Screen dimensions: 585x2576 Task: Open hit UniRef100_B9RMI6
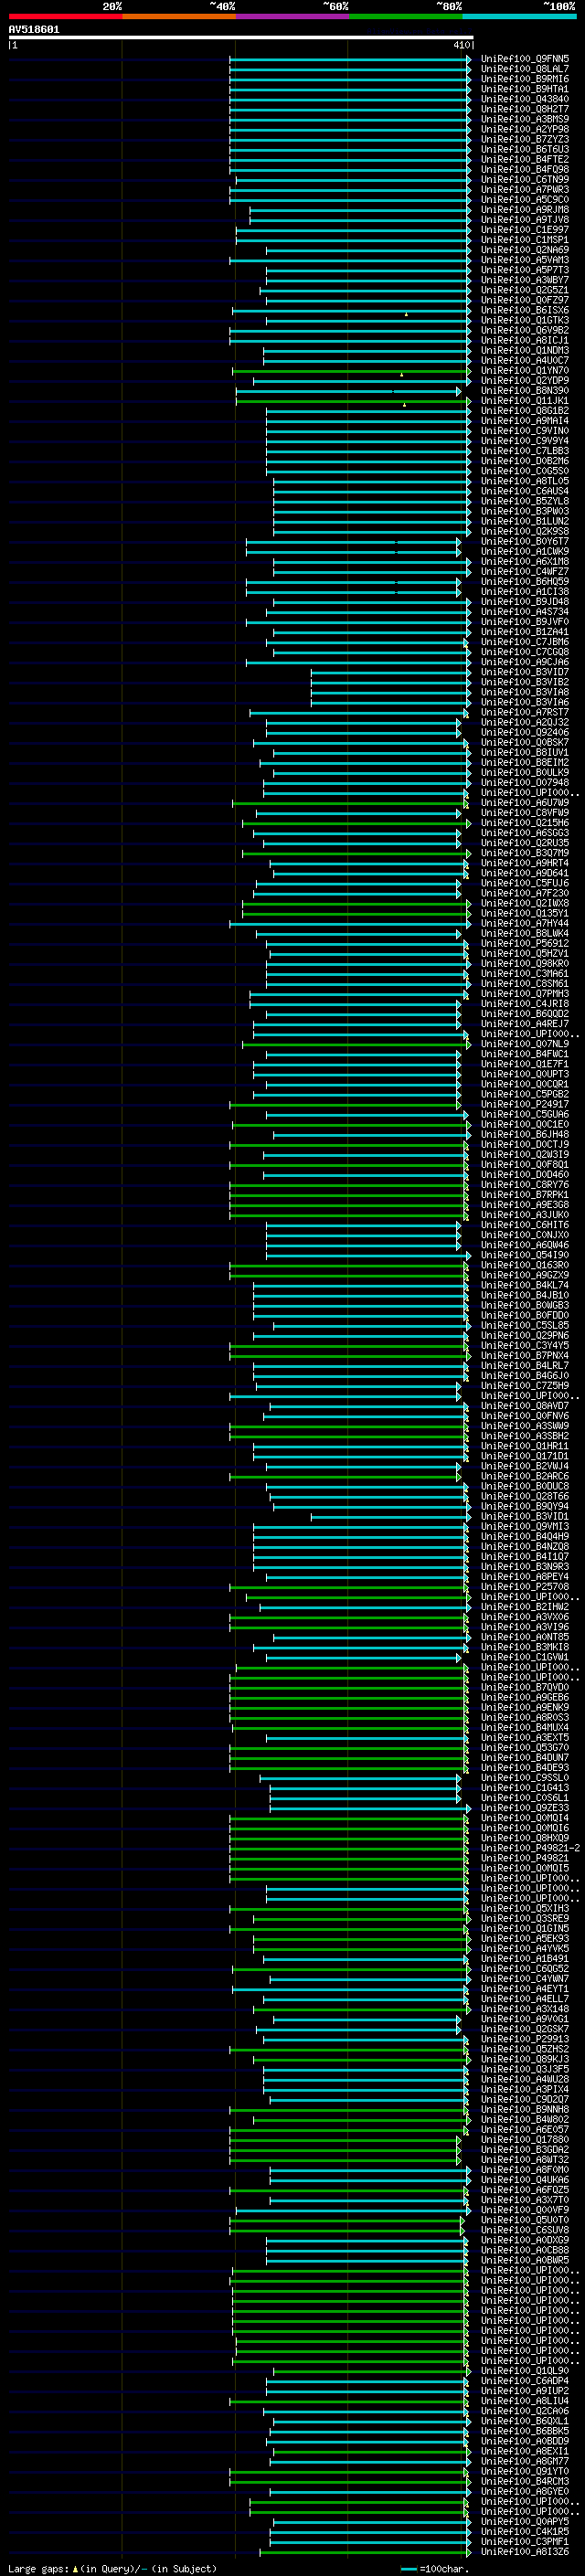click(525, 79)
